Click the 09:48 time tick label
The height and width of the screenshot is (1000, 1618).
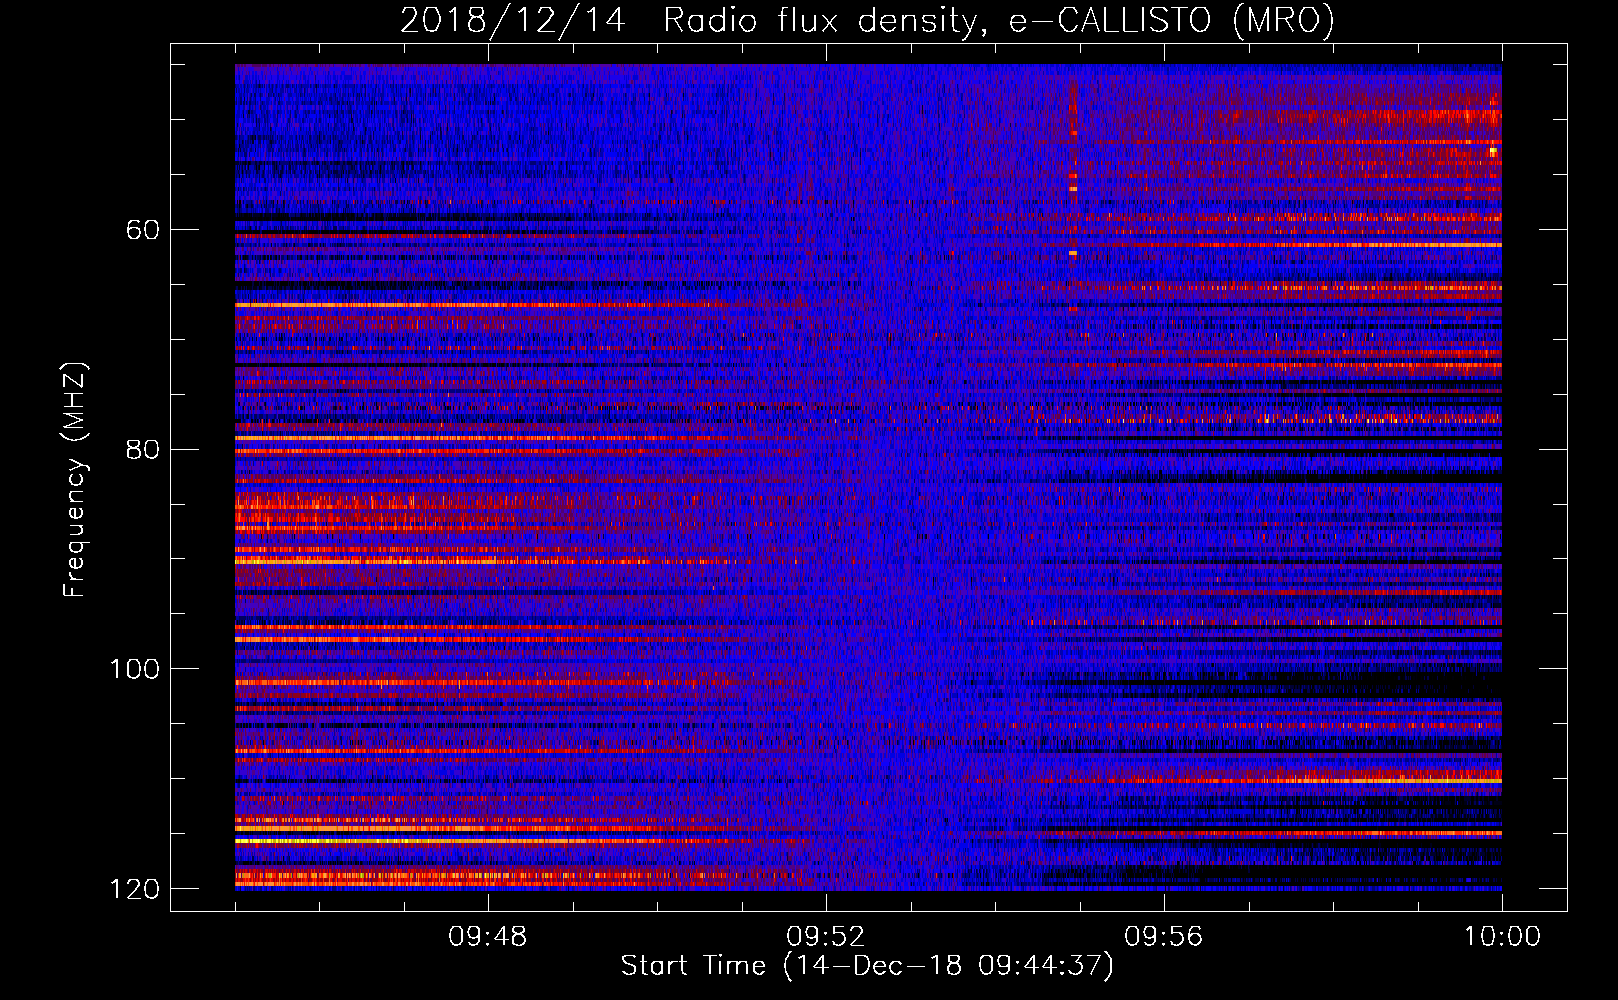click(487, 937)
